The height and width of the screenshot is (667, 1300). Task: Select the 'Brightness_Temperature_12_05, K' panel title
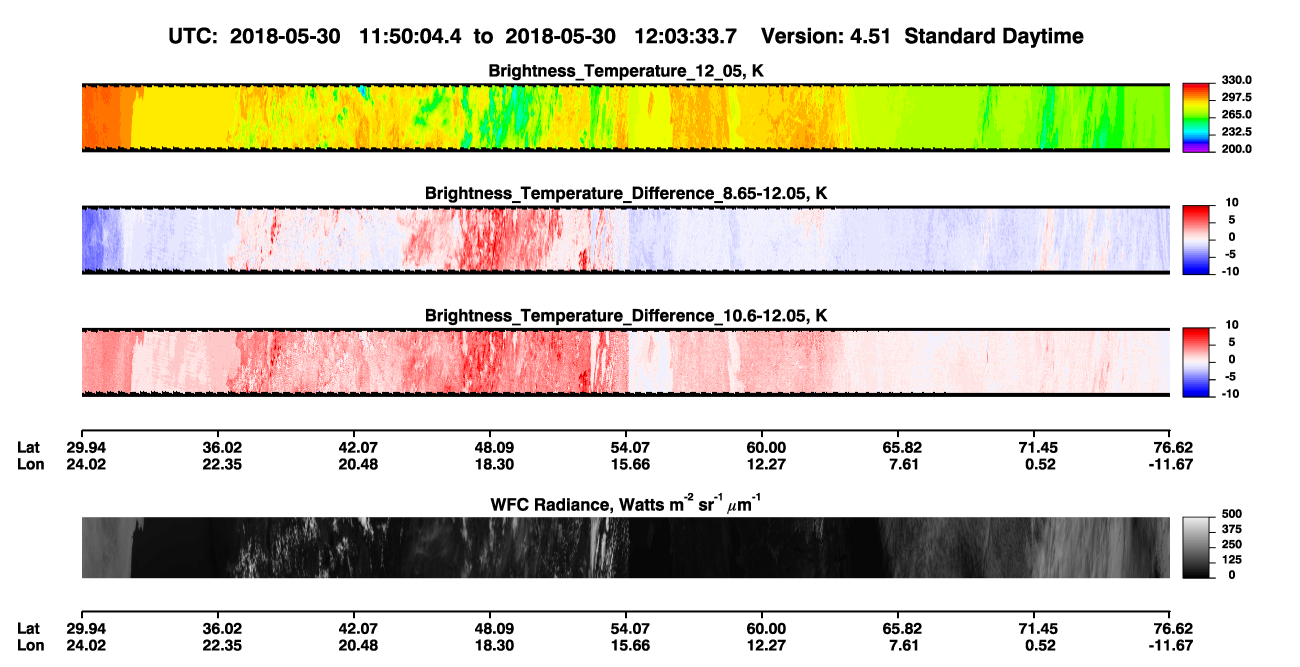626,71
